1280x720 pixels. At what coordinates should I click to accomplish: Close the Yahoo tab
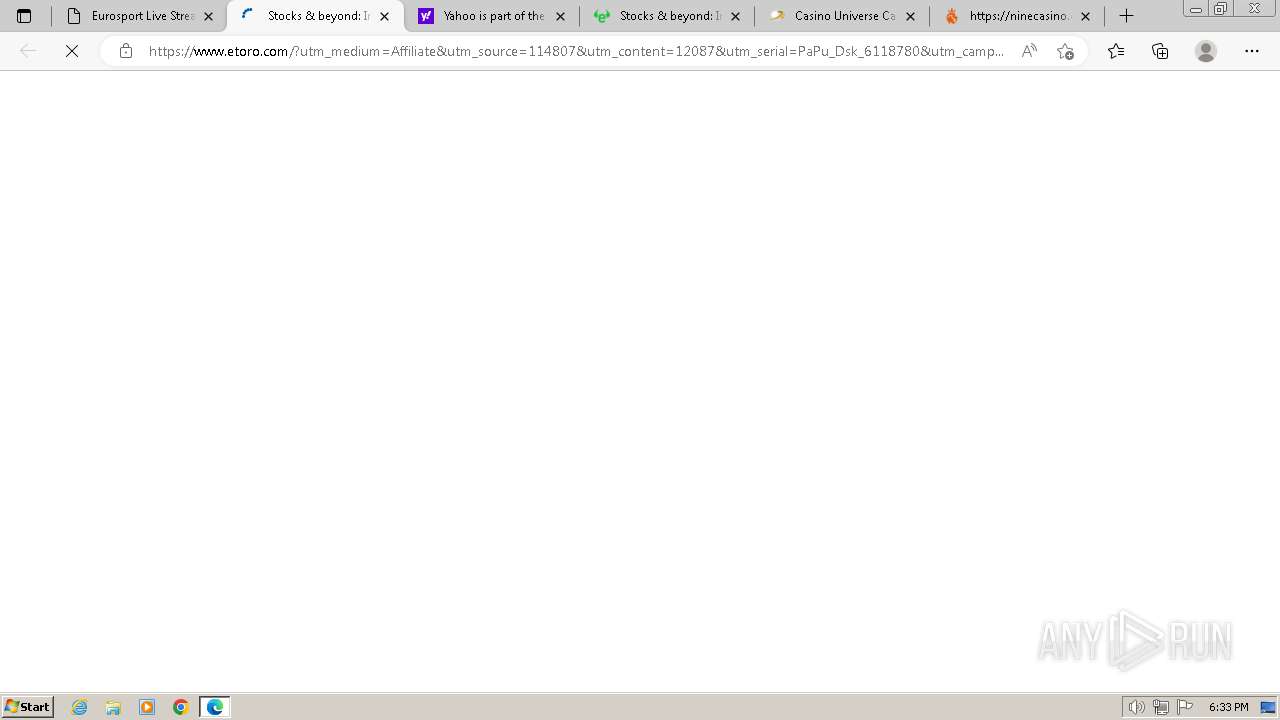tap(560, 16)
